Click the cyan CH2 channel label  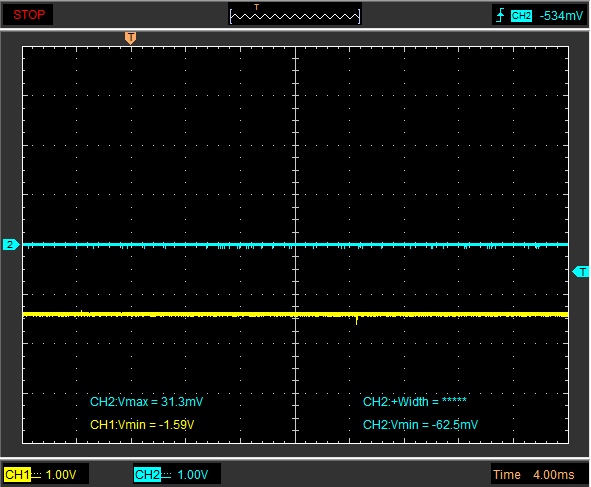(x=147, y=475)
